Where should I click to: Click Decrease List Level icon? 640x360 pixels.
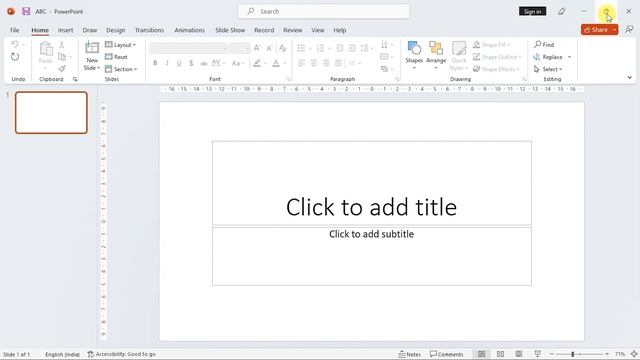pyautogui.click(x=340, y=48)
